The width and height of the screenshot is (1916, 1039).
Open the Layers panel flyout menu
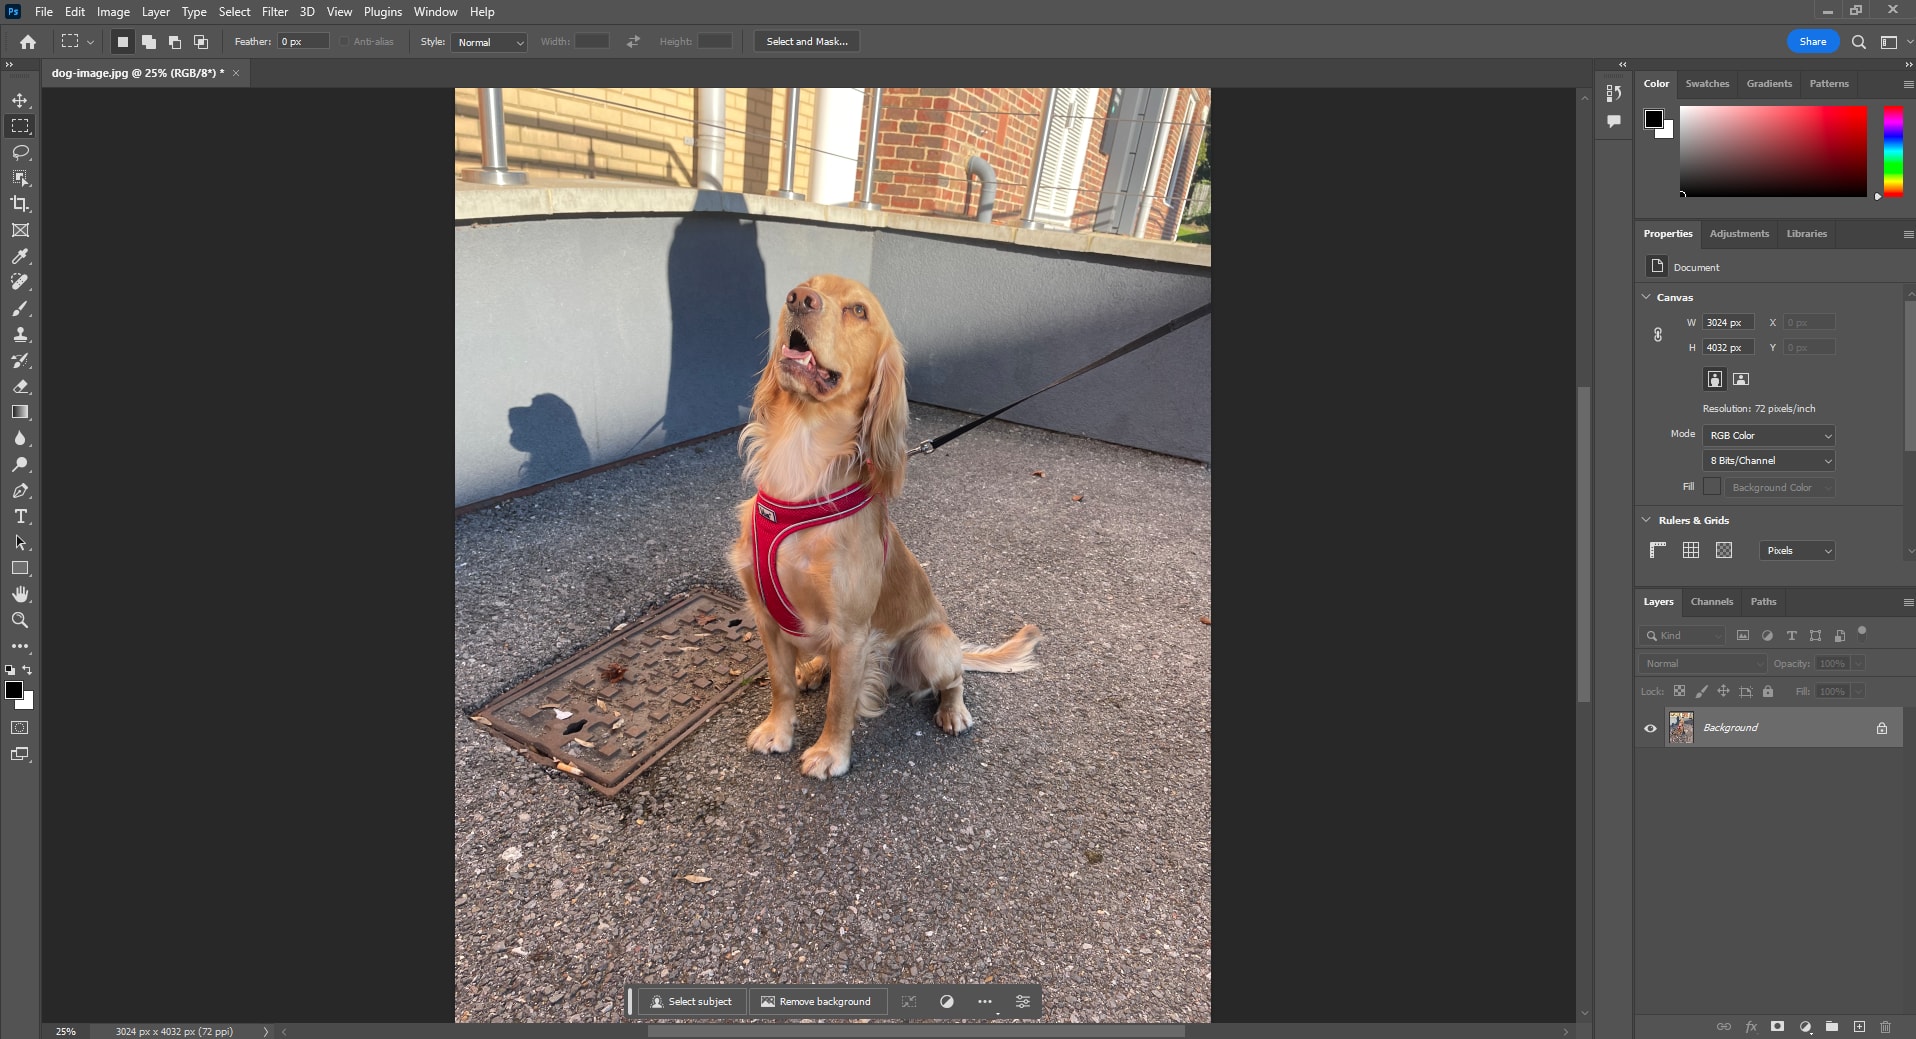coord(1908,602)
